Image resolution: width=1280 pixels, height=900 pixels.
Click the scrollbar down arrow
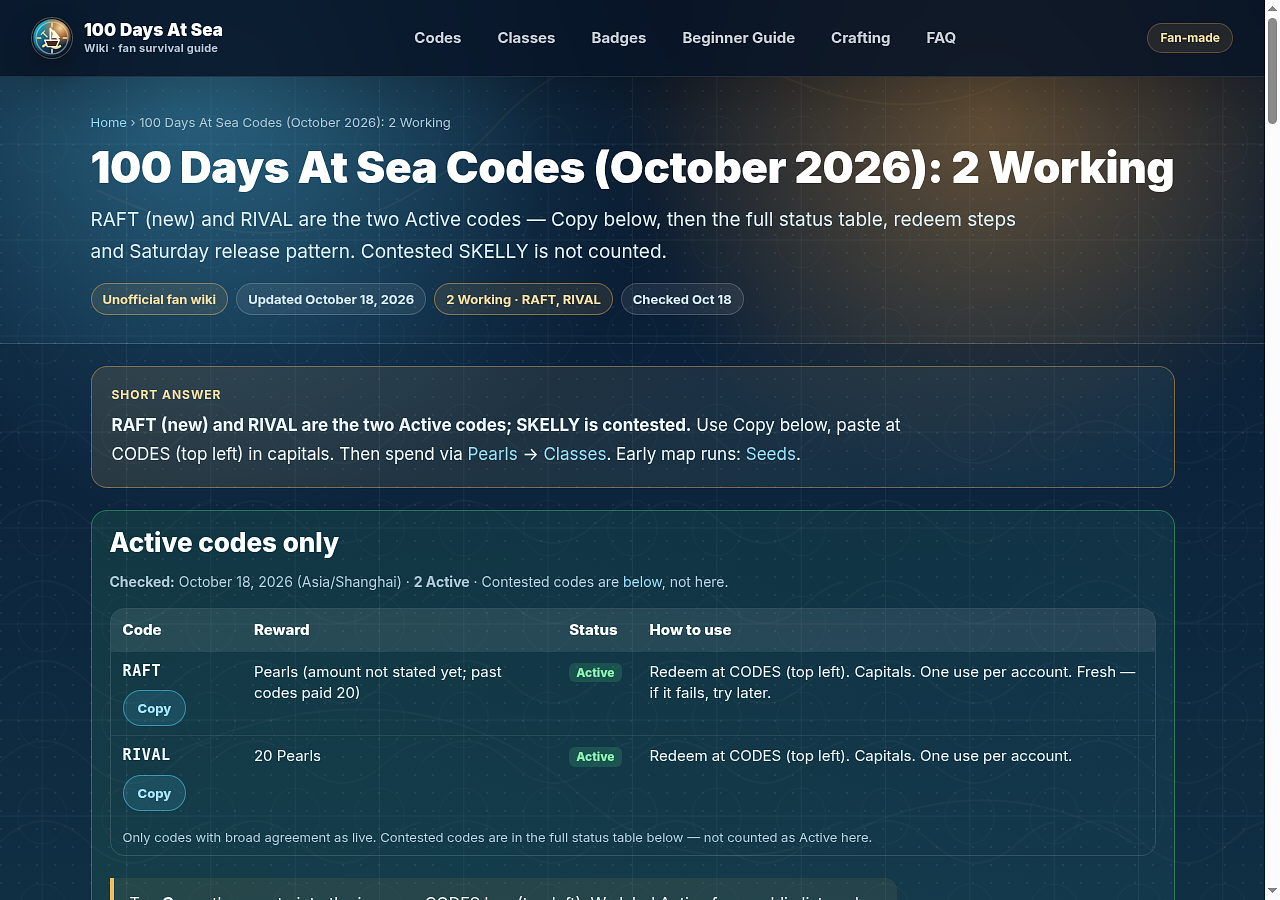1272,891
